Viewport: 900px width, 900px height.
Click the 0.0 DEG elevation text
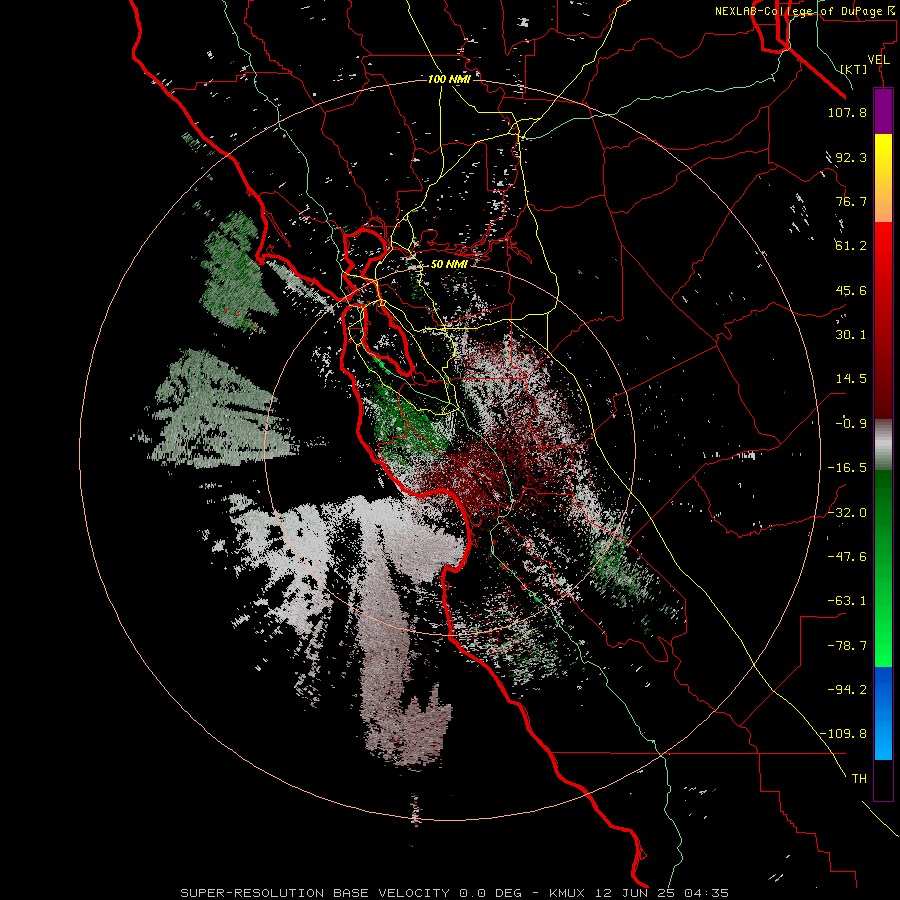[x=490, y=893]
